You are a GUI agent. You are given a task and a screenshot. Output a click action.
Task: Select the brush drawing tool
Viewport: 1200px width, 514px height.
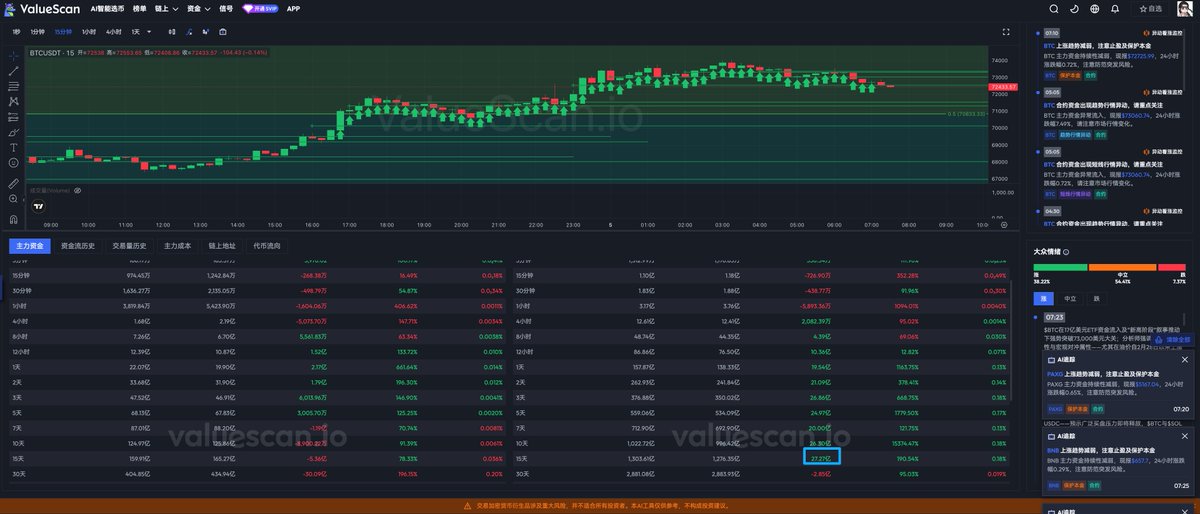tap(14, 132)
